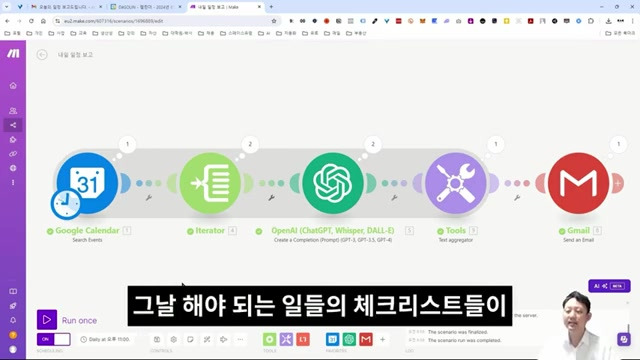
Task: Click the filter wrench between OpenAI and Tools
Action: [394, 198]
